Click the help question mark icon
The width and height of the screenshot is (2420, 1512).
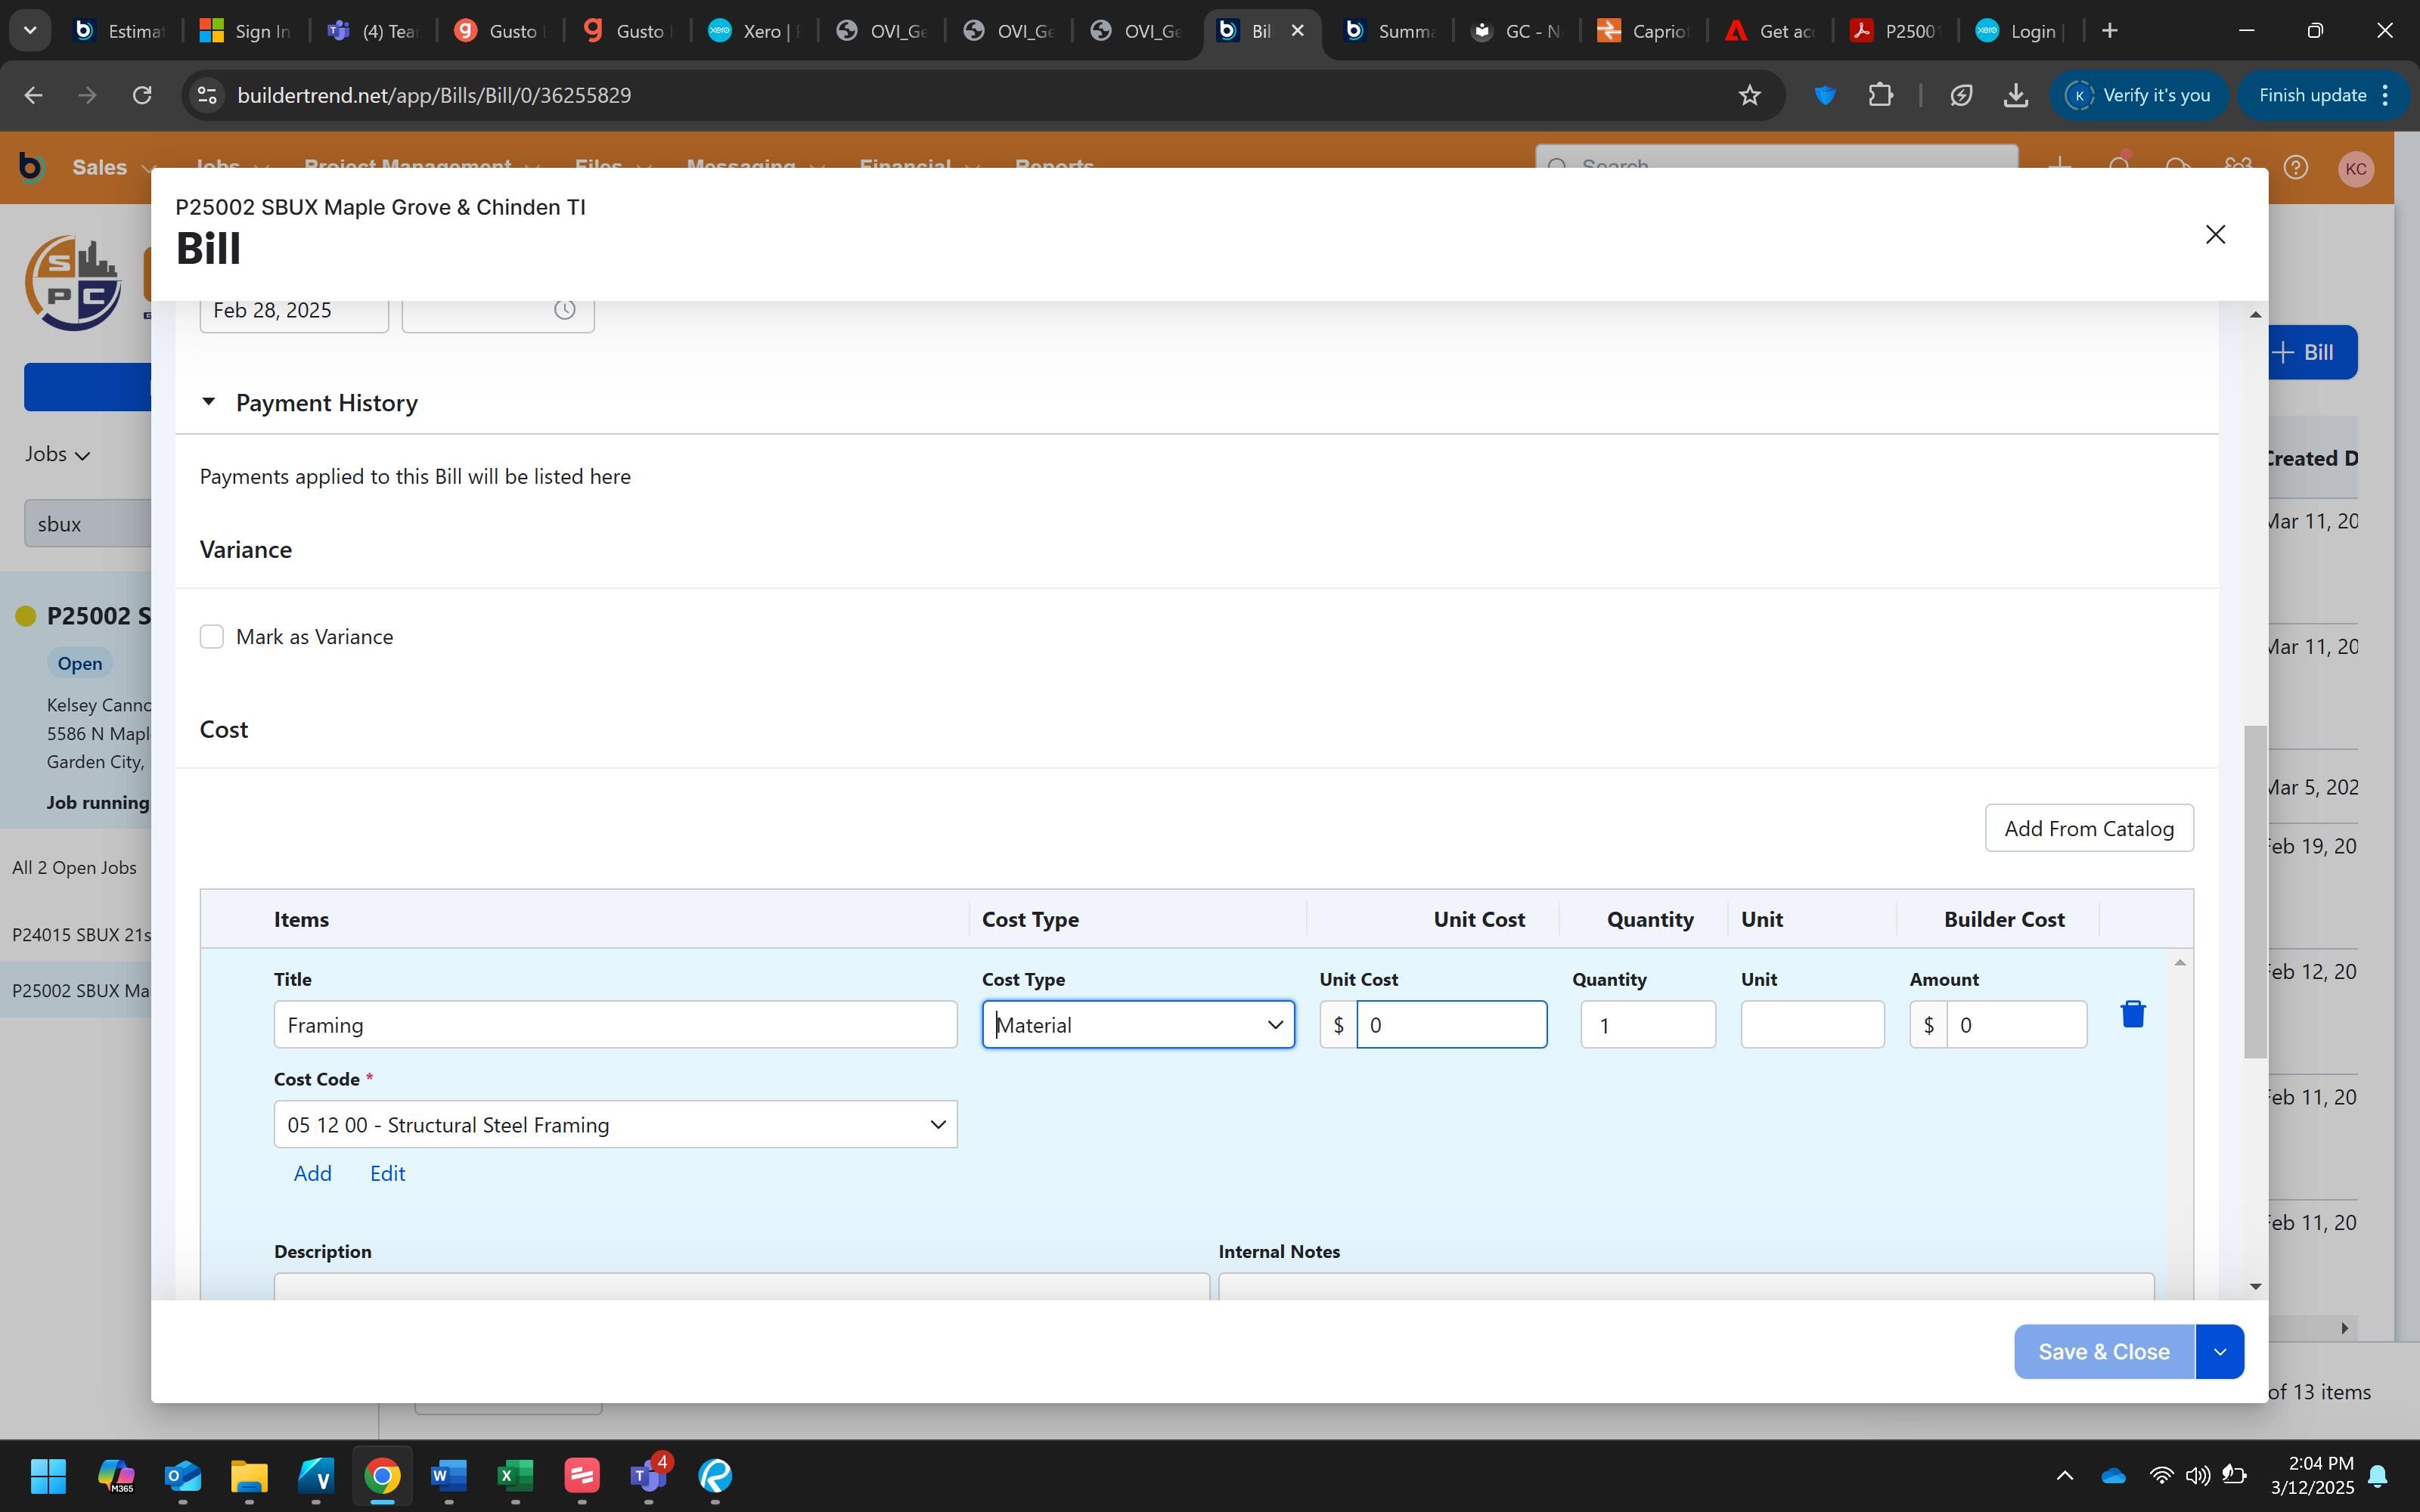click(2296, 167)
